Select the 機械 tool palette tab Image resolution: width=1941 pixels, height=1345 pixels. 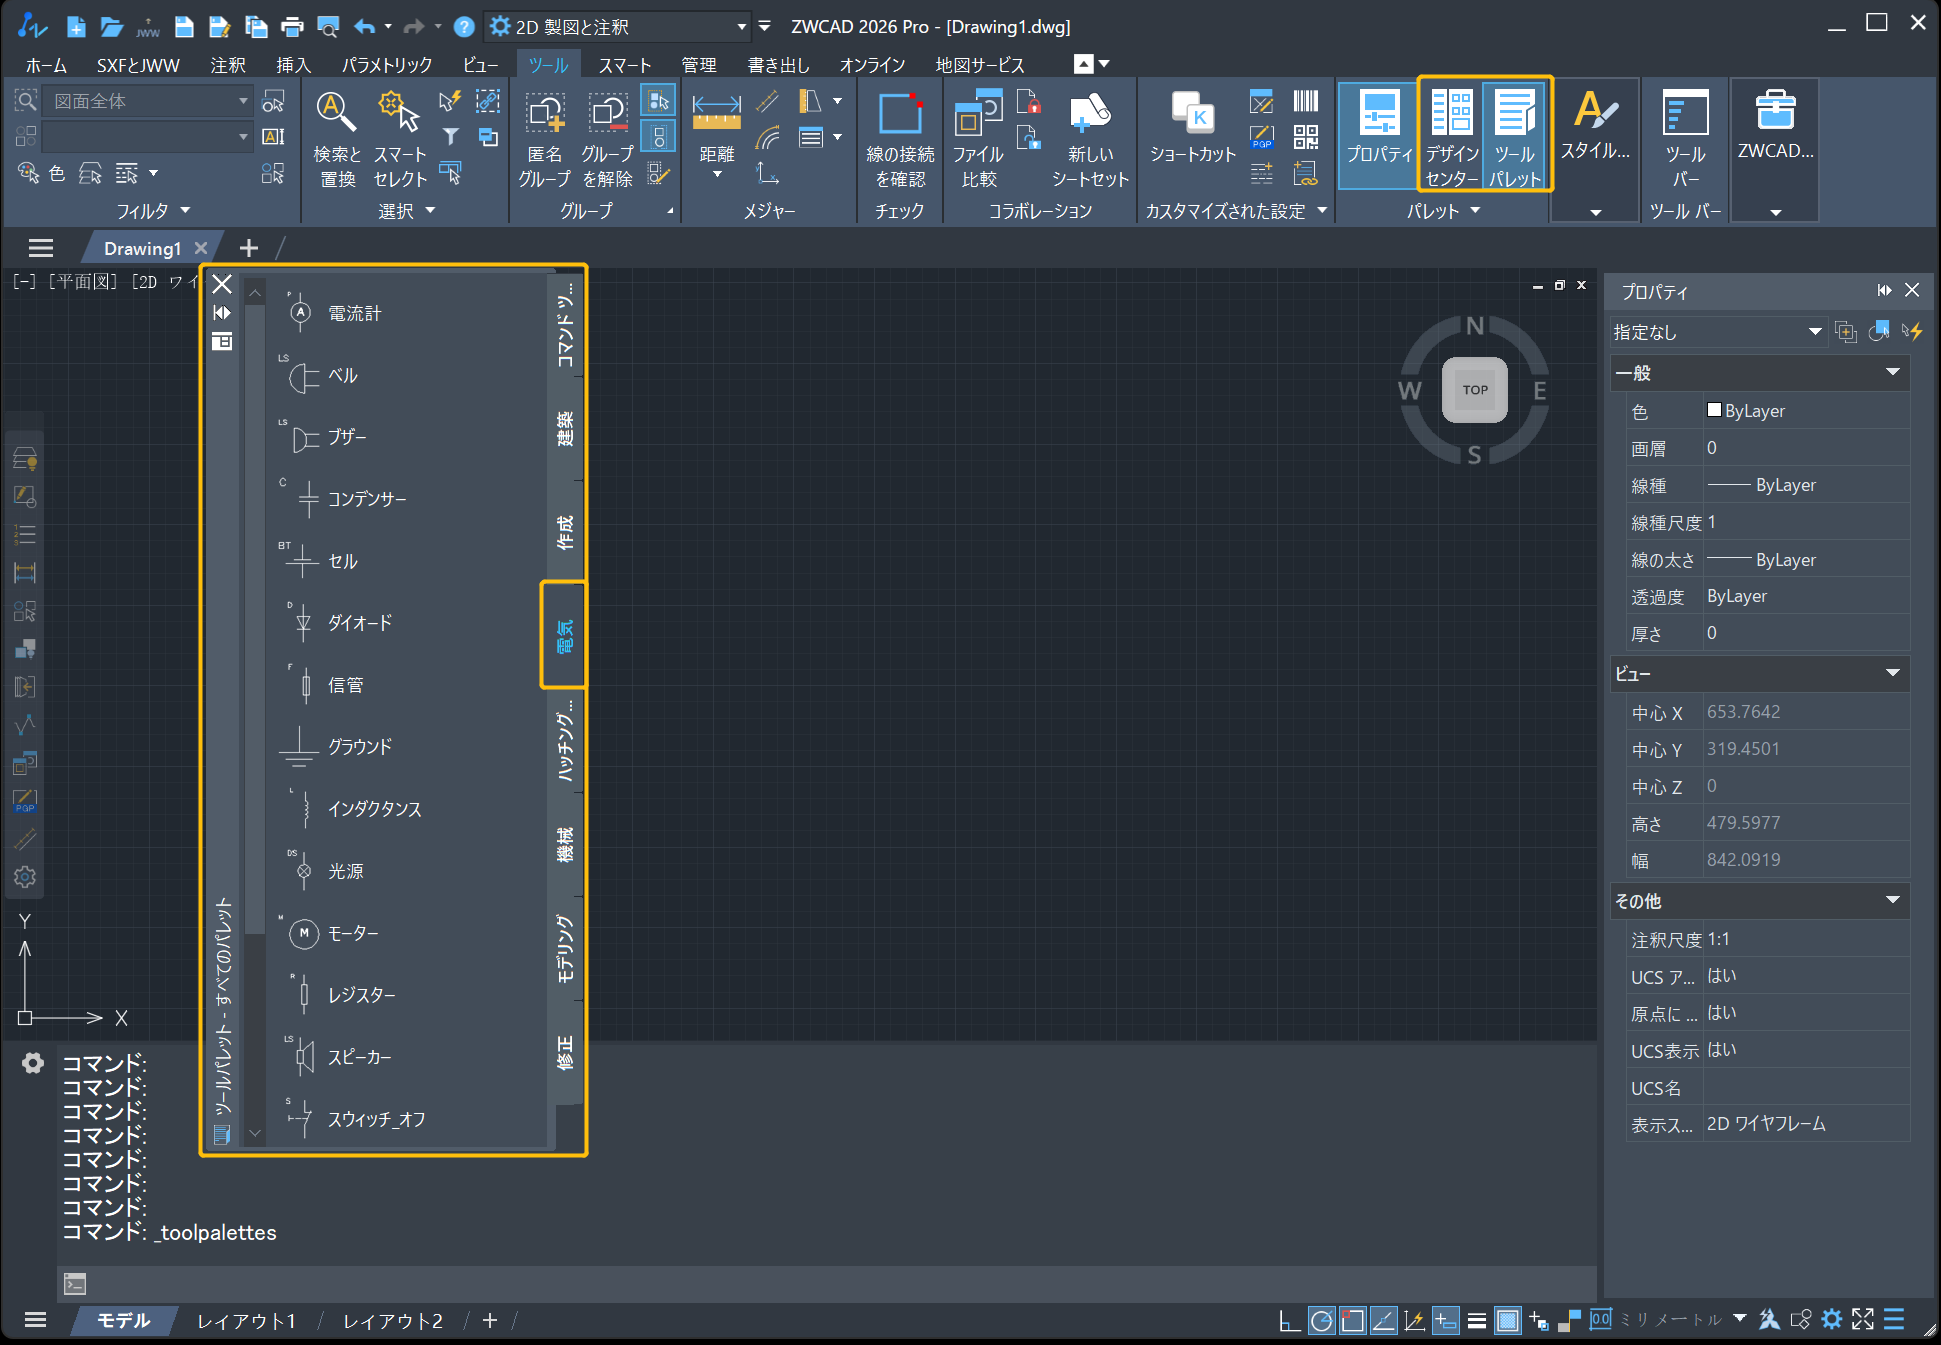click(566, 845)
